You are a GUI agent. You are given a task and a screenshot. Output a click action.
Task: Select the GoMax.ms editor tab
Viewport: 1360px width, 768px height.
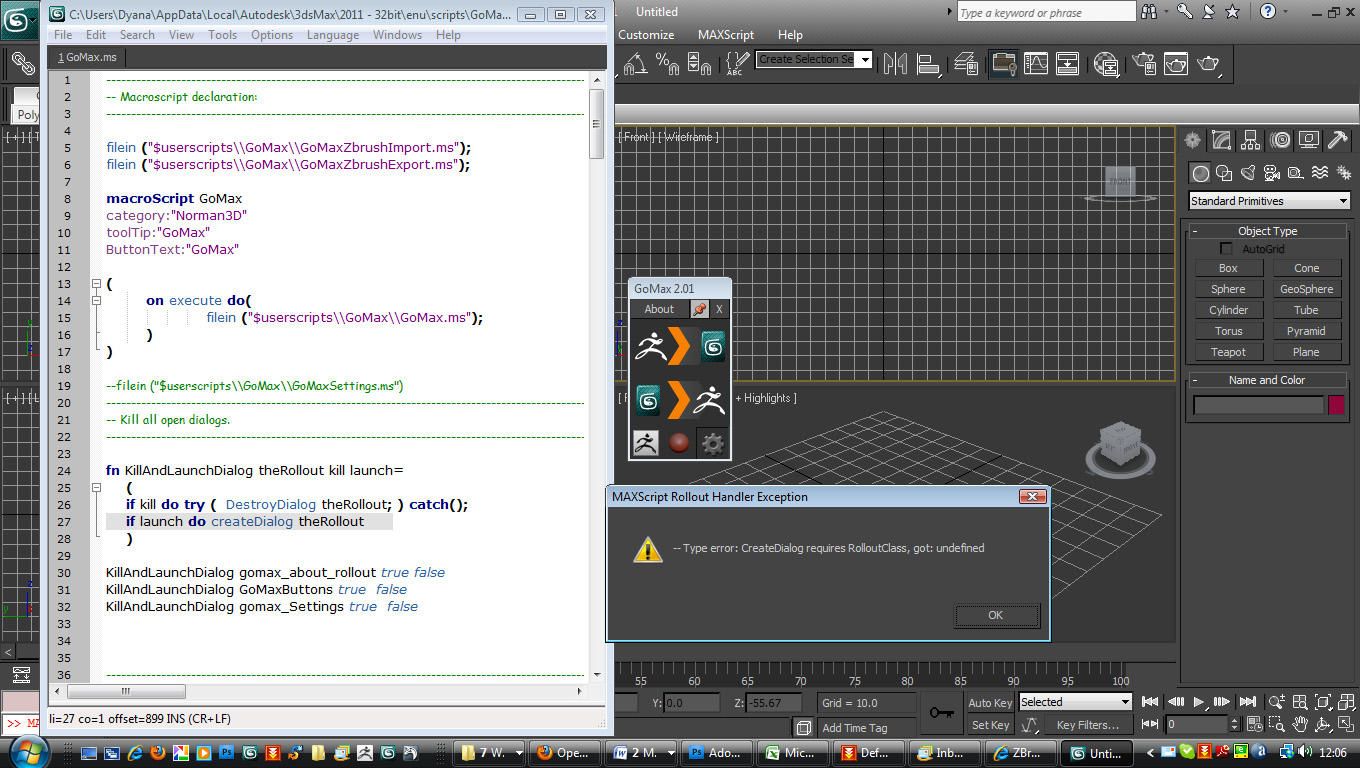[x=87, y=58]
